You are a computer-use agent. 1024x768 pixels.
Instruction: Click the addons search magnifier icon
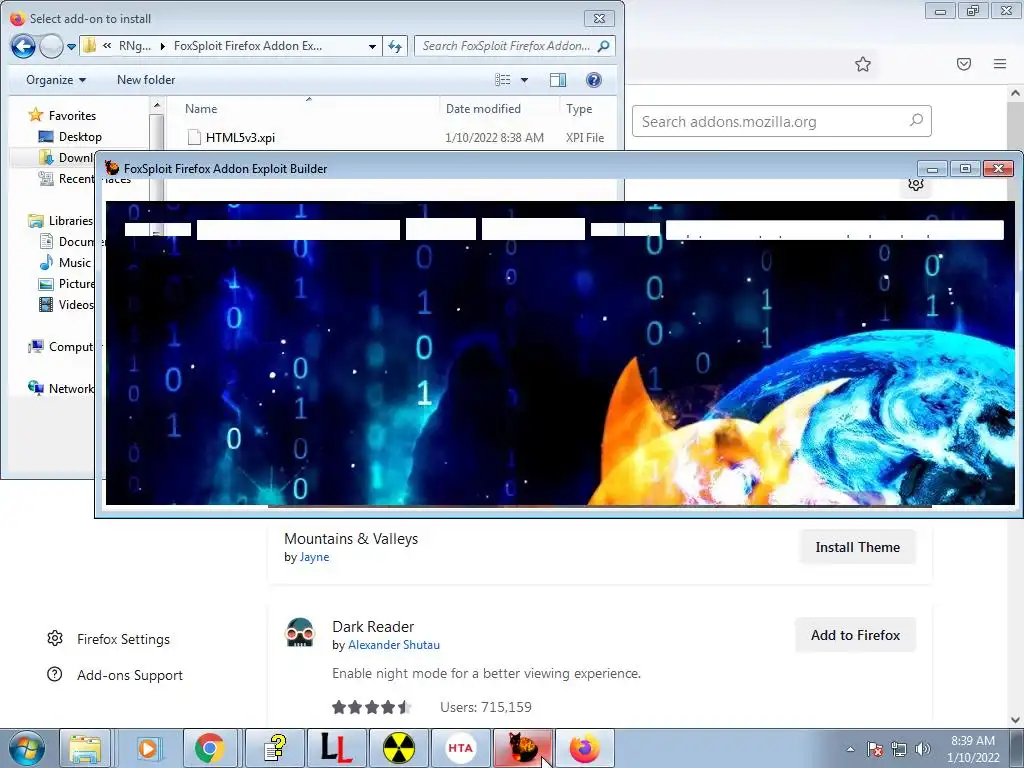coord(916,121)
